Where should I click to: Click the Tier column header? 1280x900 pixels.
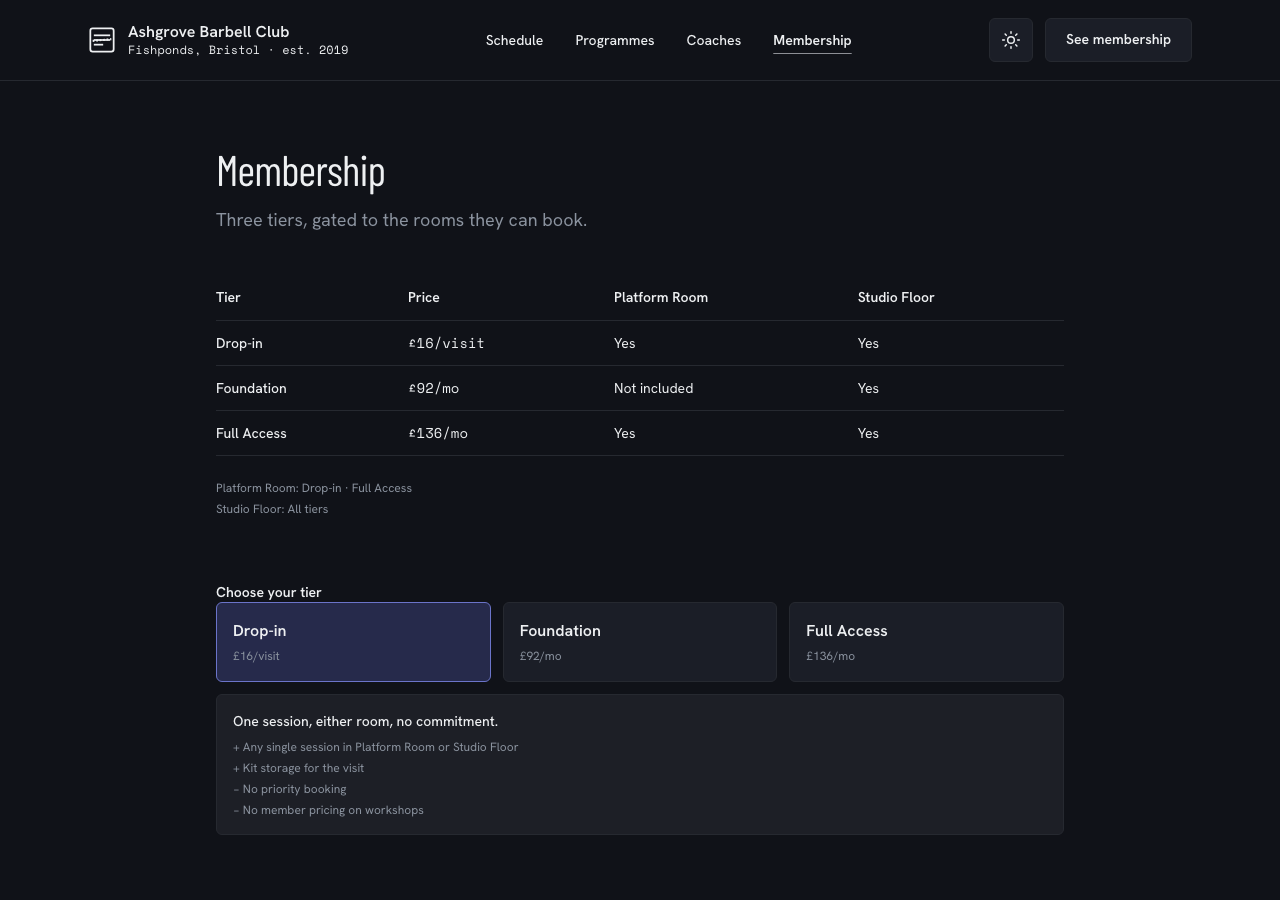[228, 297]
